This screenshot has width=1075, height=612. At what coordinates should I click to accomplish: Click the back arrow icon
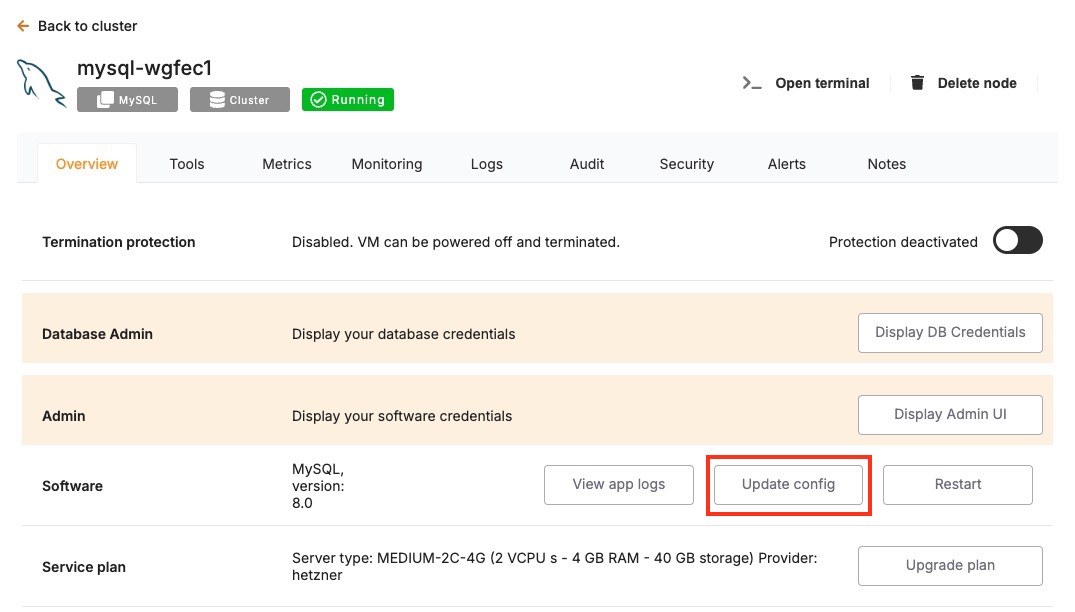(x=23, y=26)
